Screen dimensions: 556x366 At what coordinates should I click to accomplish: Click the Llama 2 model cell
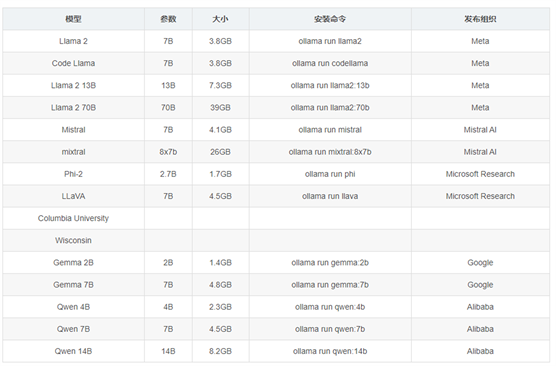tap(73, 41)
